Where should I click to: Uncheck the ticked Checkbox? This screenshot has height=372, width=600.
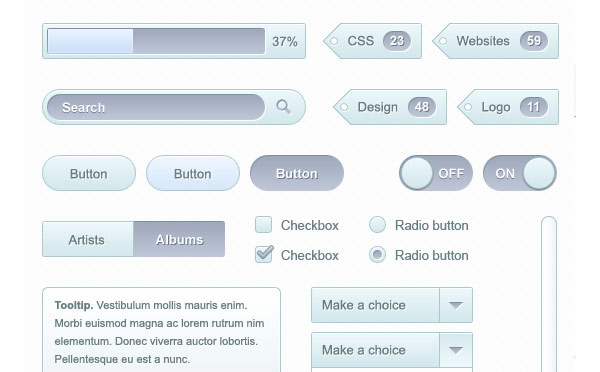(264, 255)
